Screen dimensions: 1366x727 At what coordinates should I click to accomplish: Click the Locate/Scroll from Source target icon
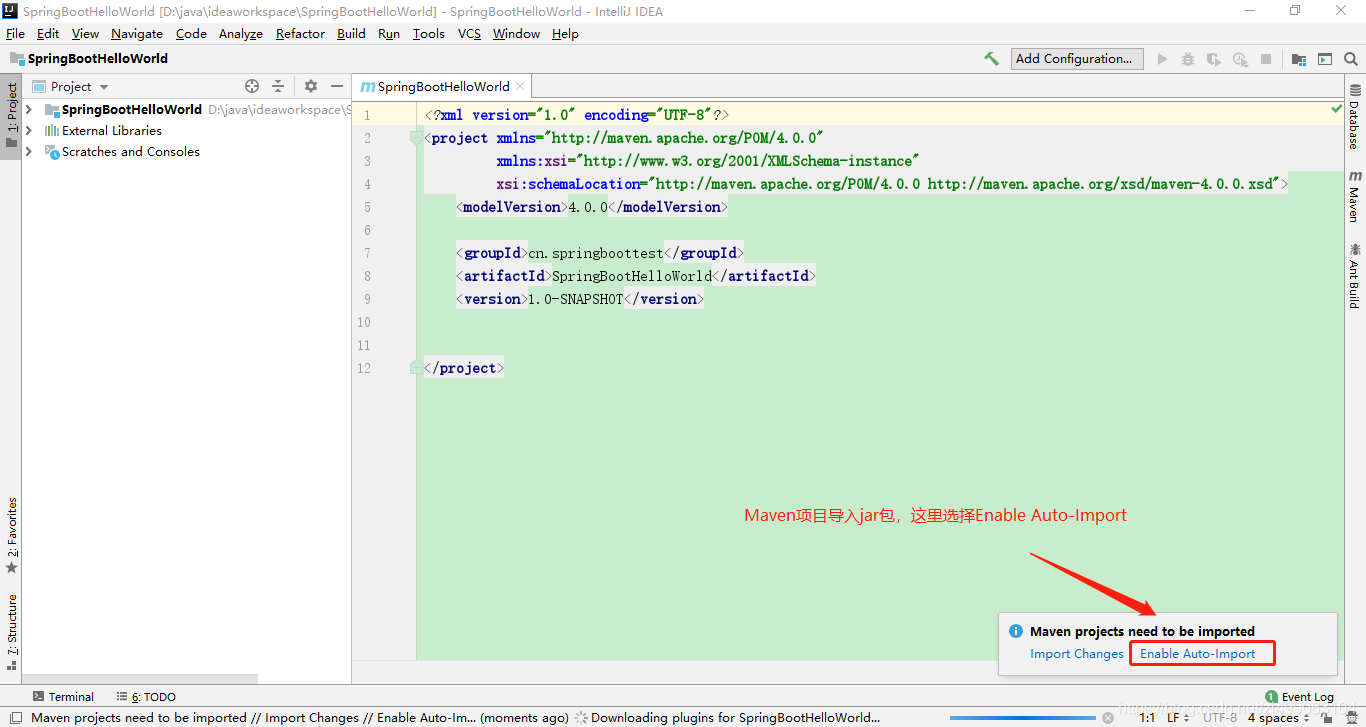click(x=252, y=87)
